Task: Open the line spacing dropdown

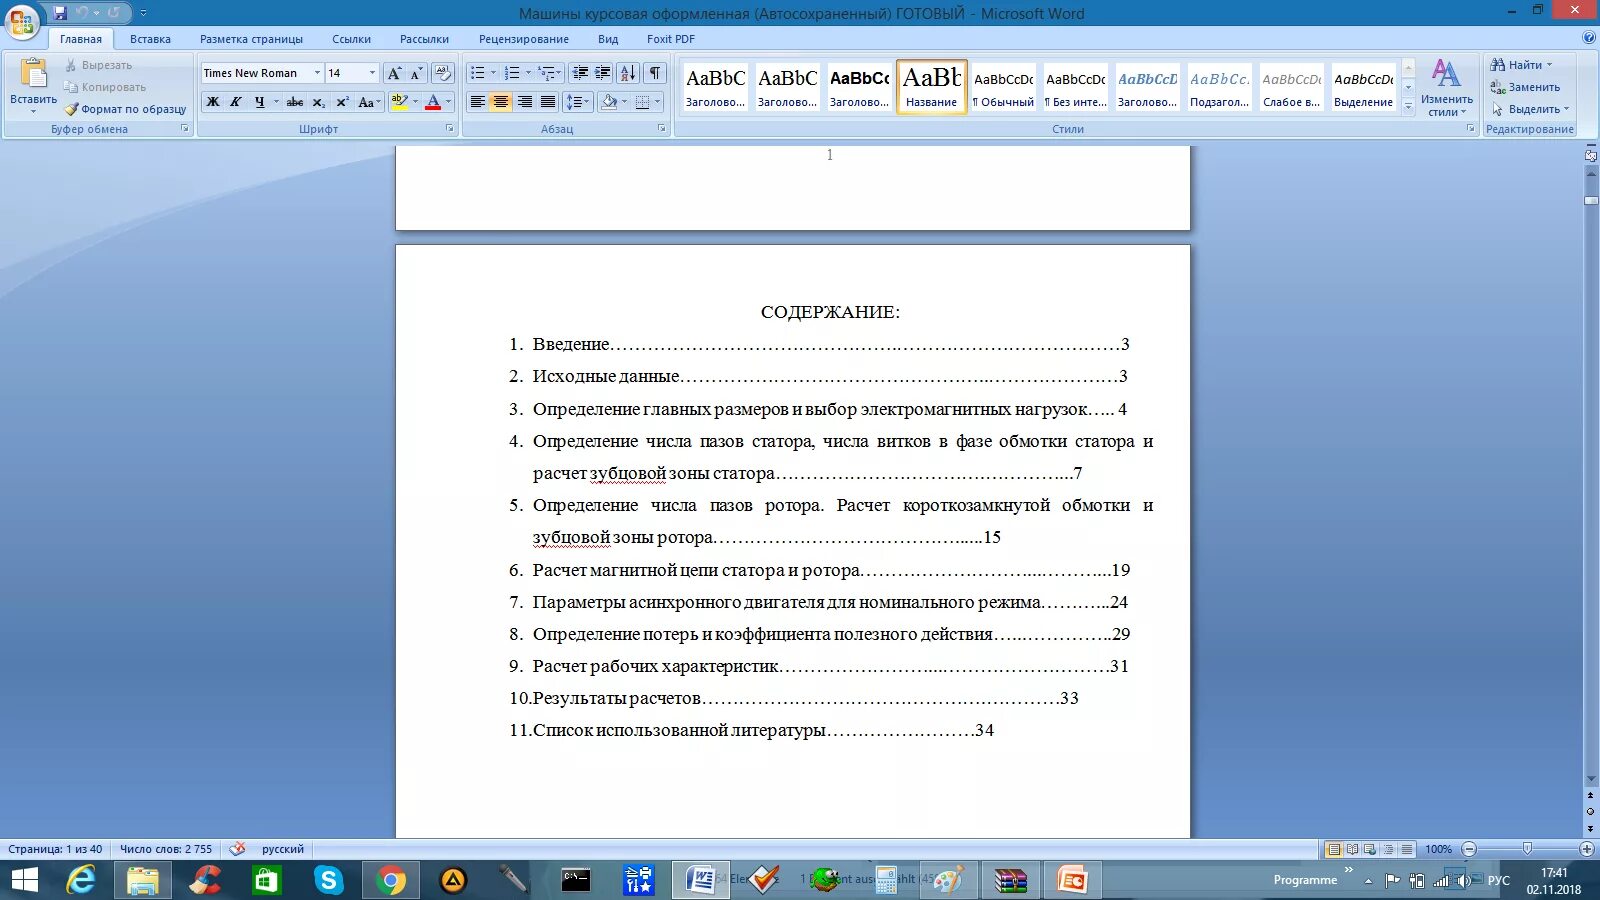Action: [x=578, y=102]
